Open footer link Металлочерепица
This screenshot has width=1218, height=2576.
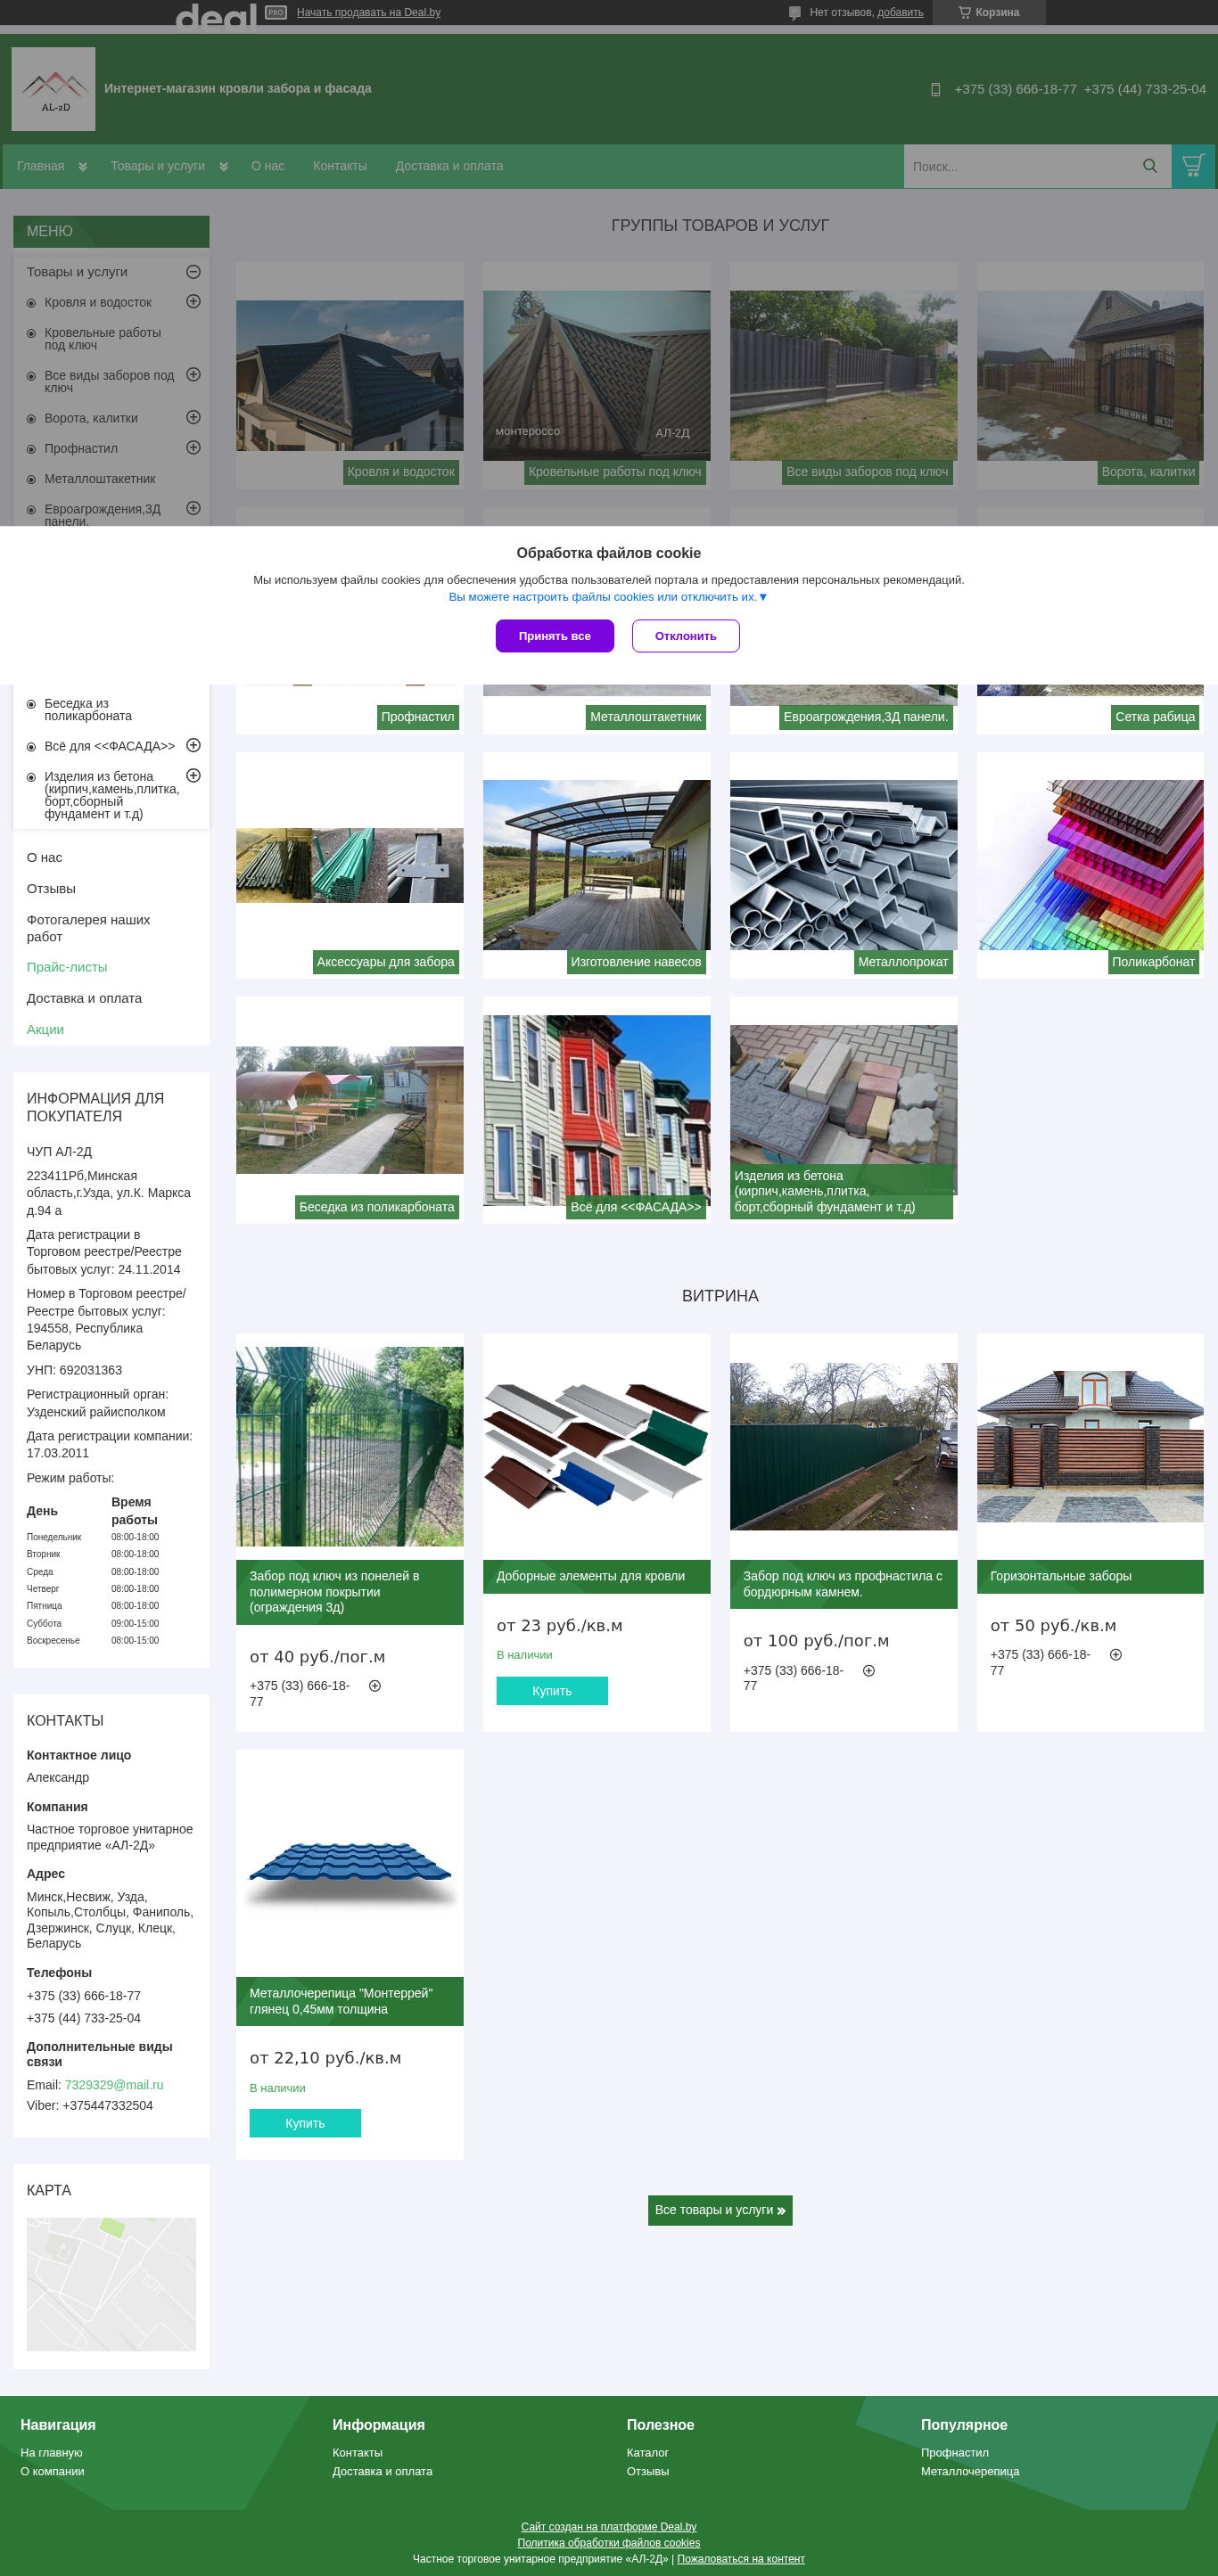(x=970, y=2471)
